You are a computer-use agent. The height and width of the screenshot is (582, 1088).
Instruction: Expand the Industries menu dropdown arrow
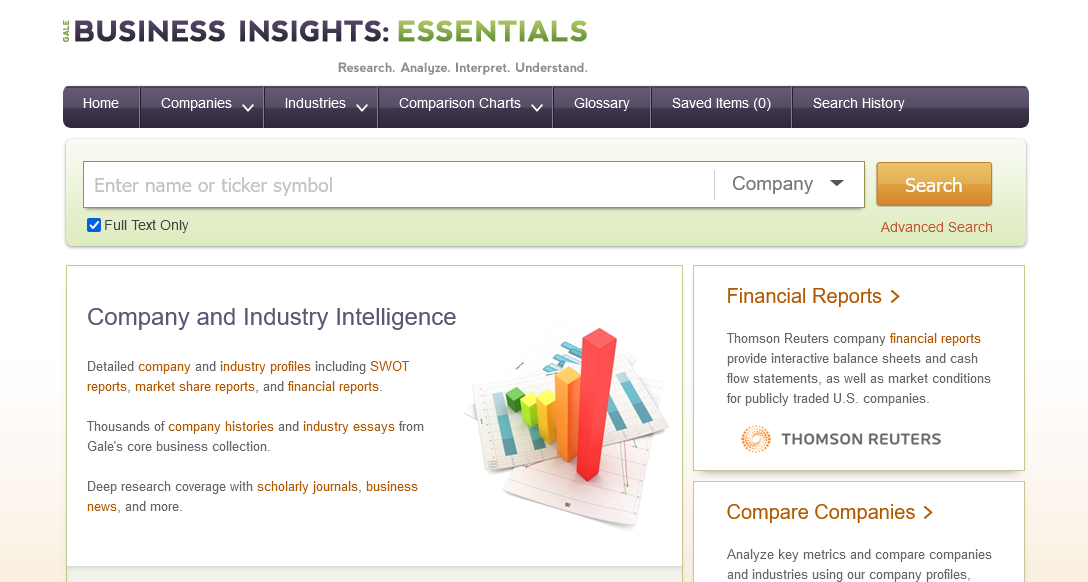click(362, 107)
